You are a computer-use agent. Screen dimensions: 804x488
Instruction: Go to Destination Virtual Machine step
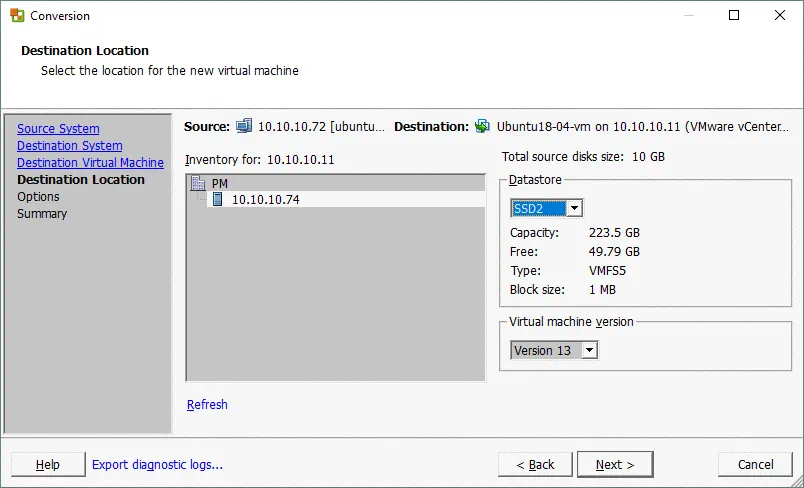pyautogui.click(x=90, y=163)
